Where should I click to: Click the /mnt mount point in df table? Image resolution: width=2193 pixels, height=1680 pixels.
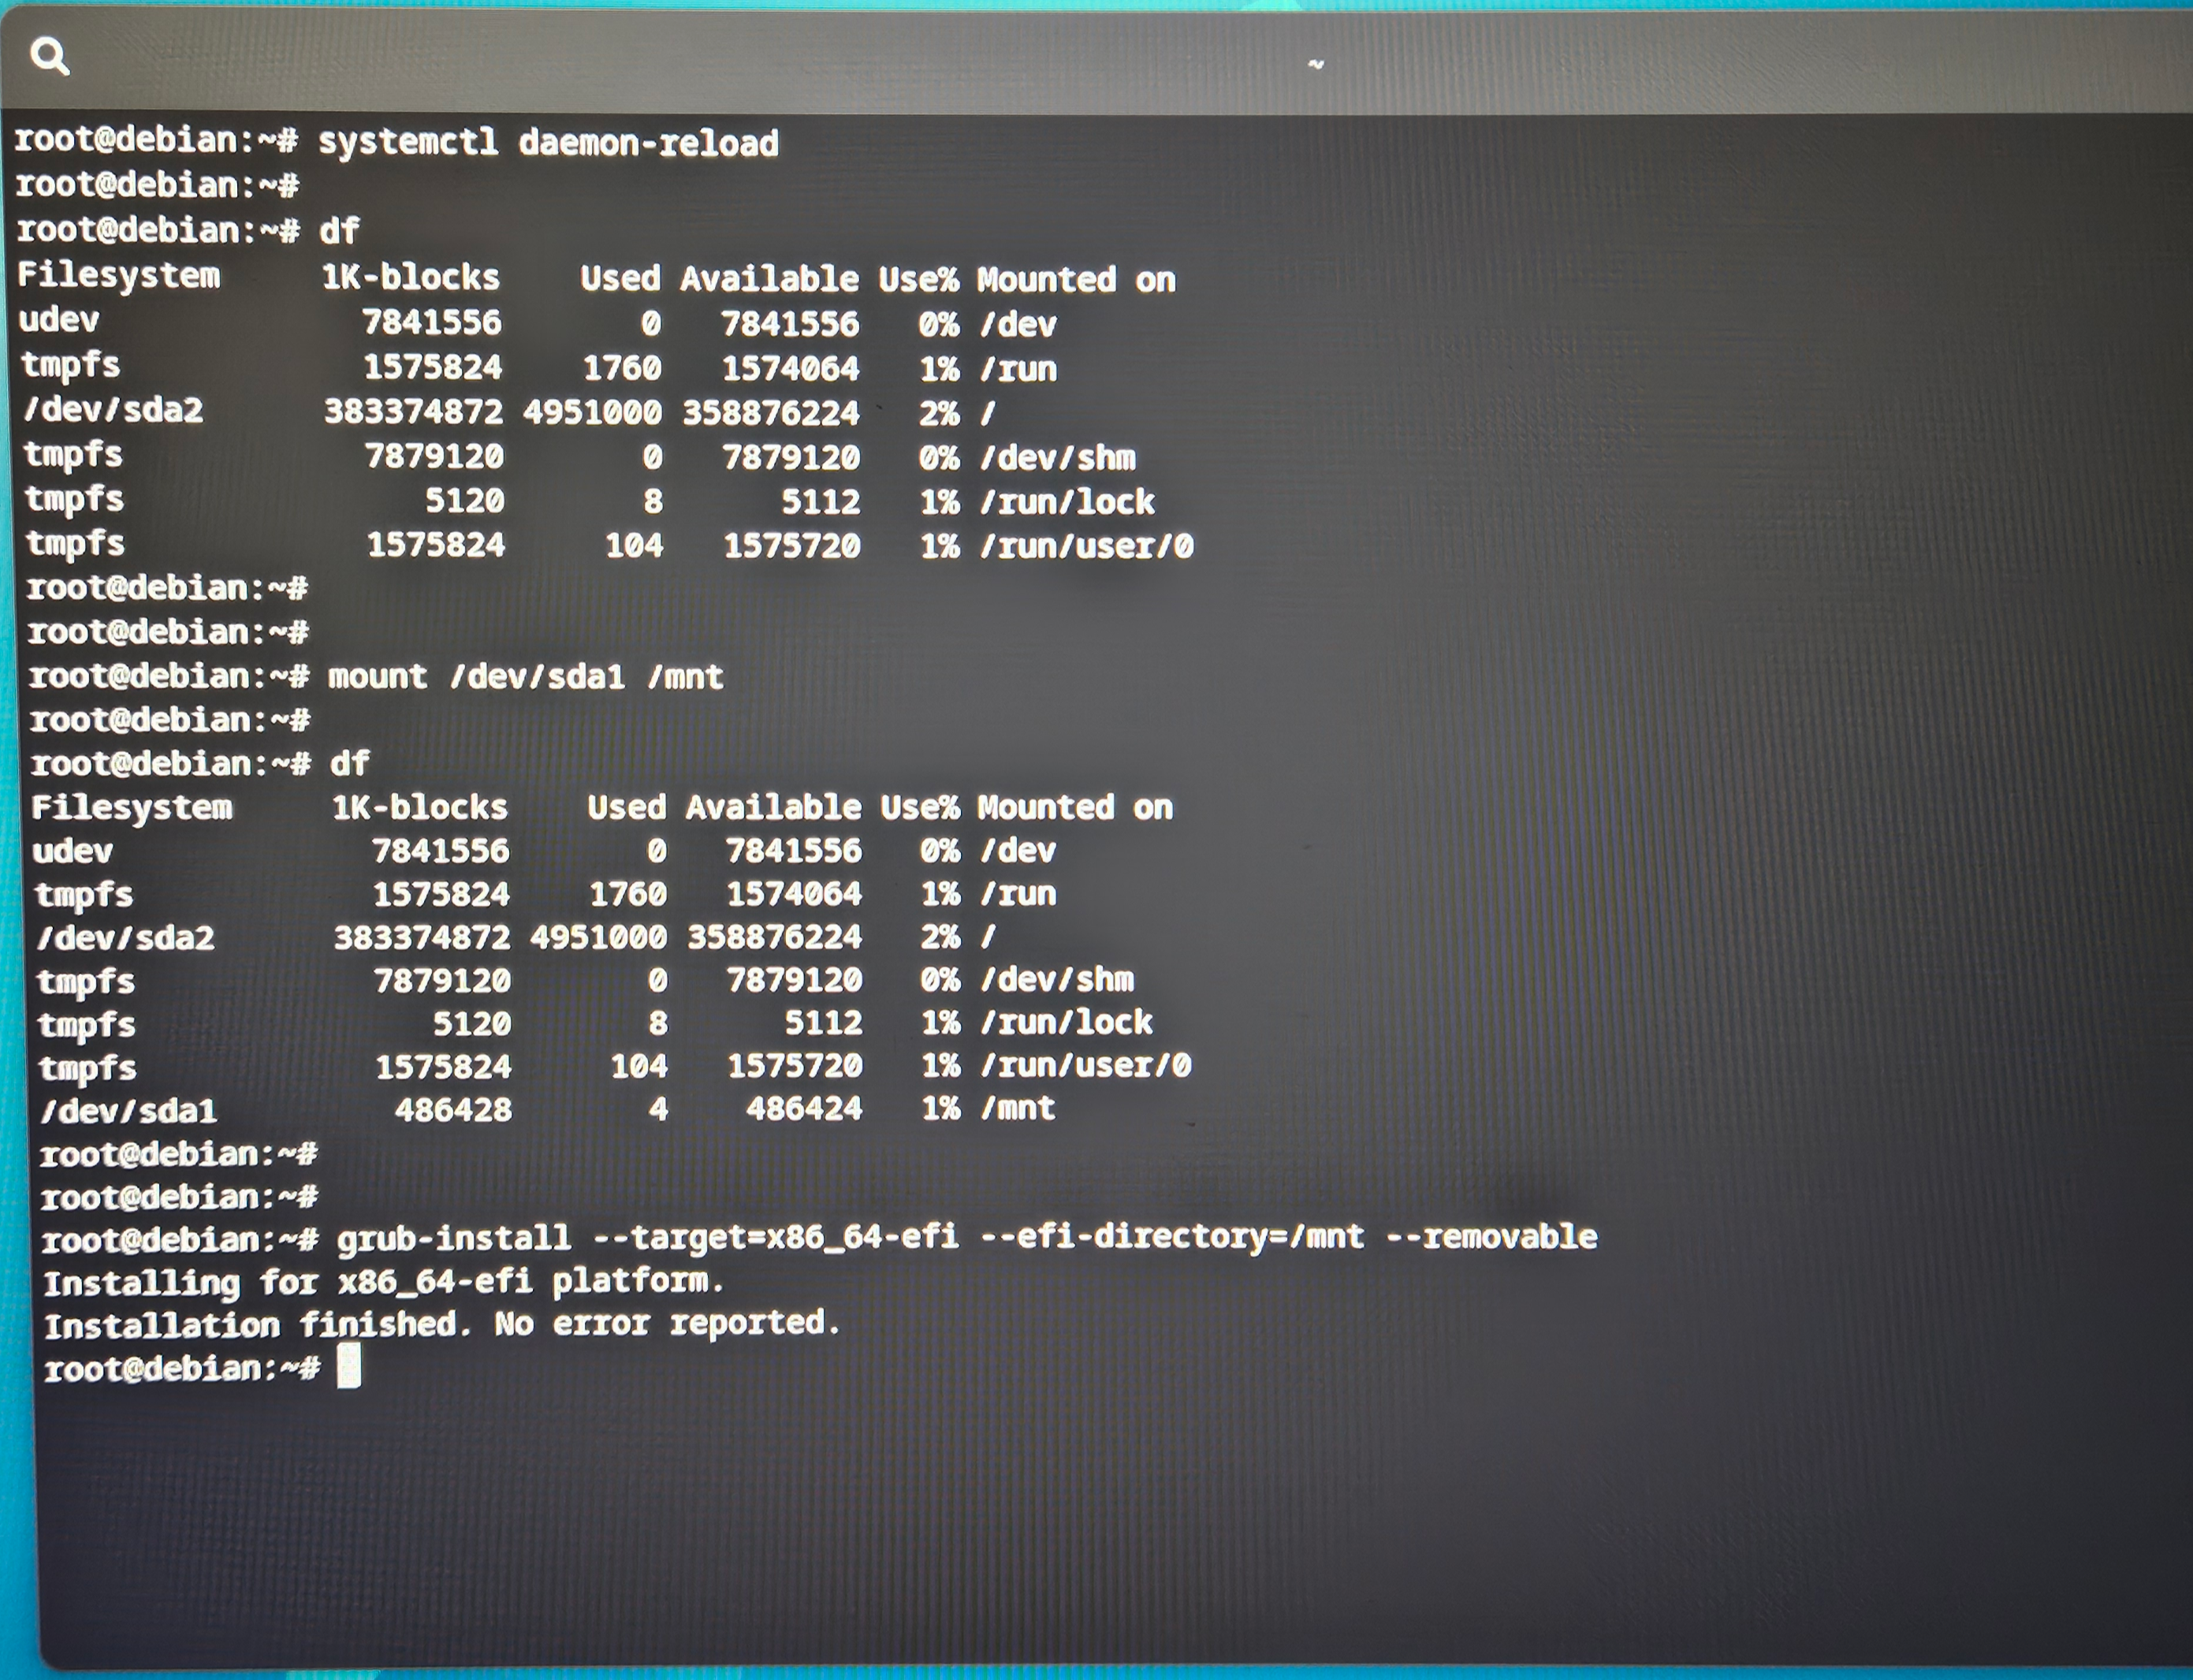tap(1017, 1108)
